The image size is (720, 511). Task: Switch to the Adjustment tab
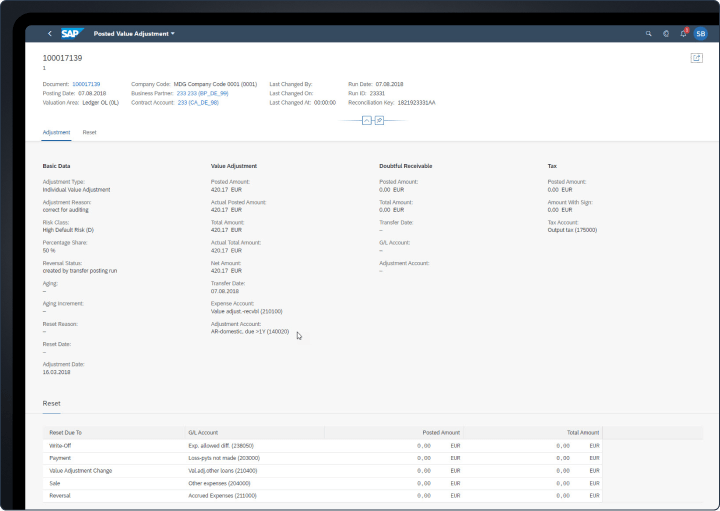pos(56,132)
